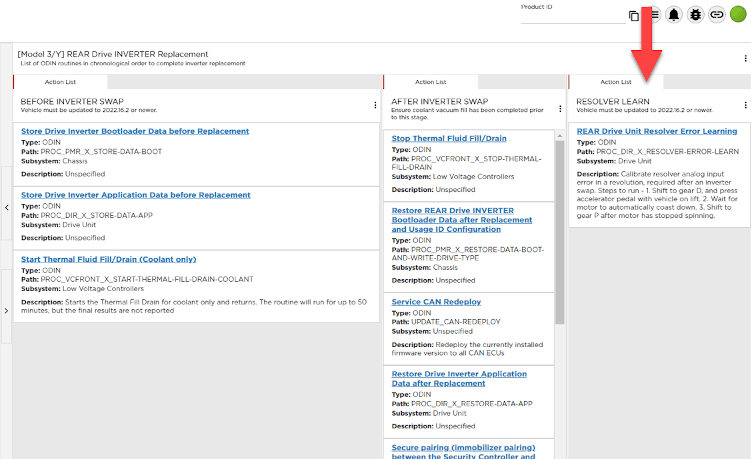Open three-dot menu for RESOLVER LEARN
The height and width of the screenshot is (459, 752).
point(745,105)
